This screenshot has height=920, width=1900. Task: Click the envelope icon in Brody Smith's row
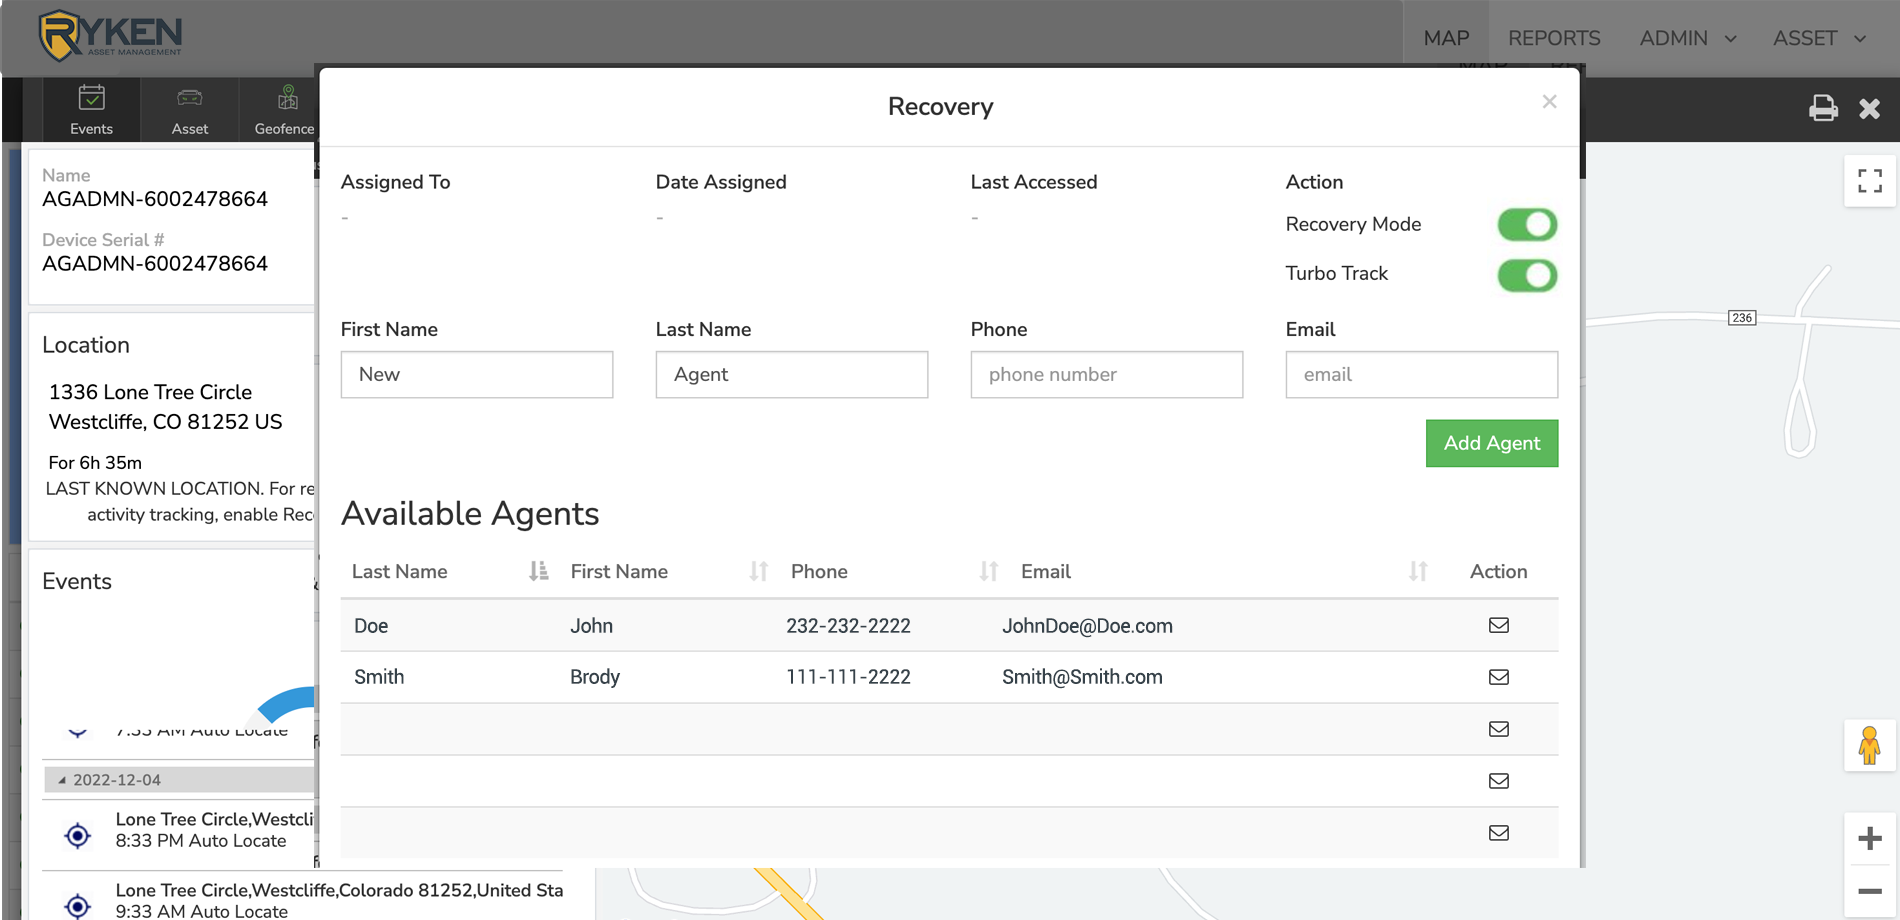[1497, 677]
